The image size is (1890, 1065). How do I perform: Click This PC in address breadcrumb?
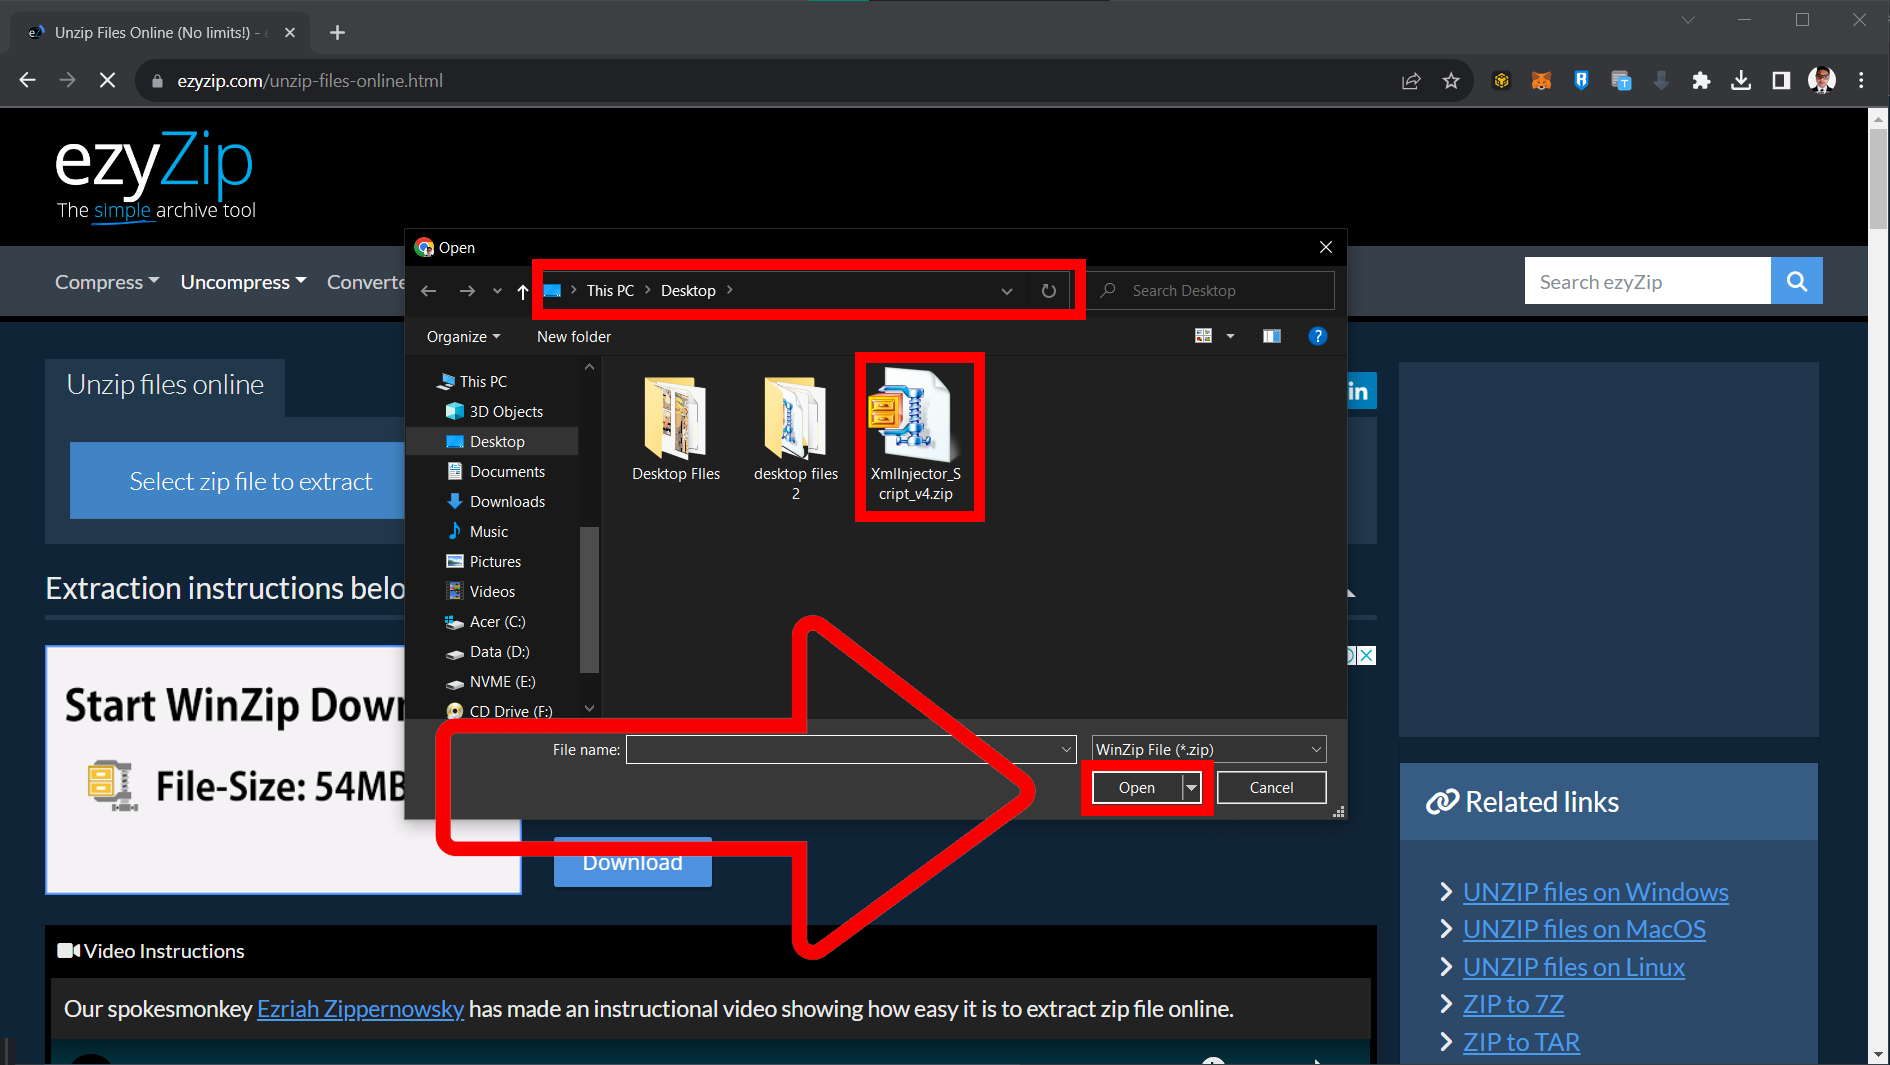[x=610, y=291]
